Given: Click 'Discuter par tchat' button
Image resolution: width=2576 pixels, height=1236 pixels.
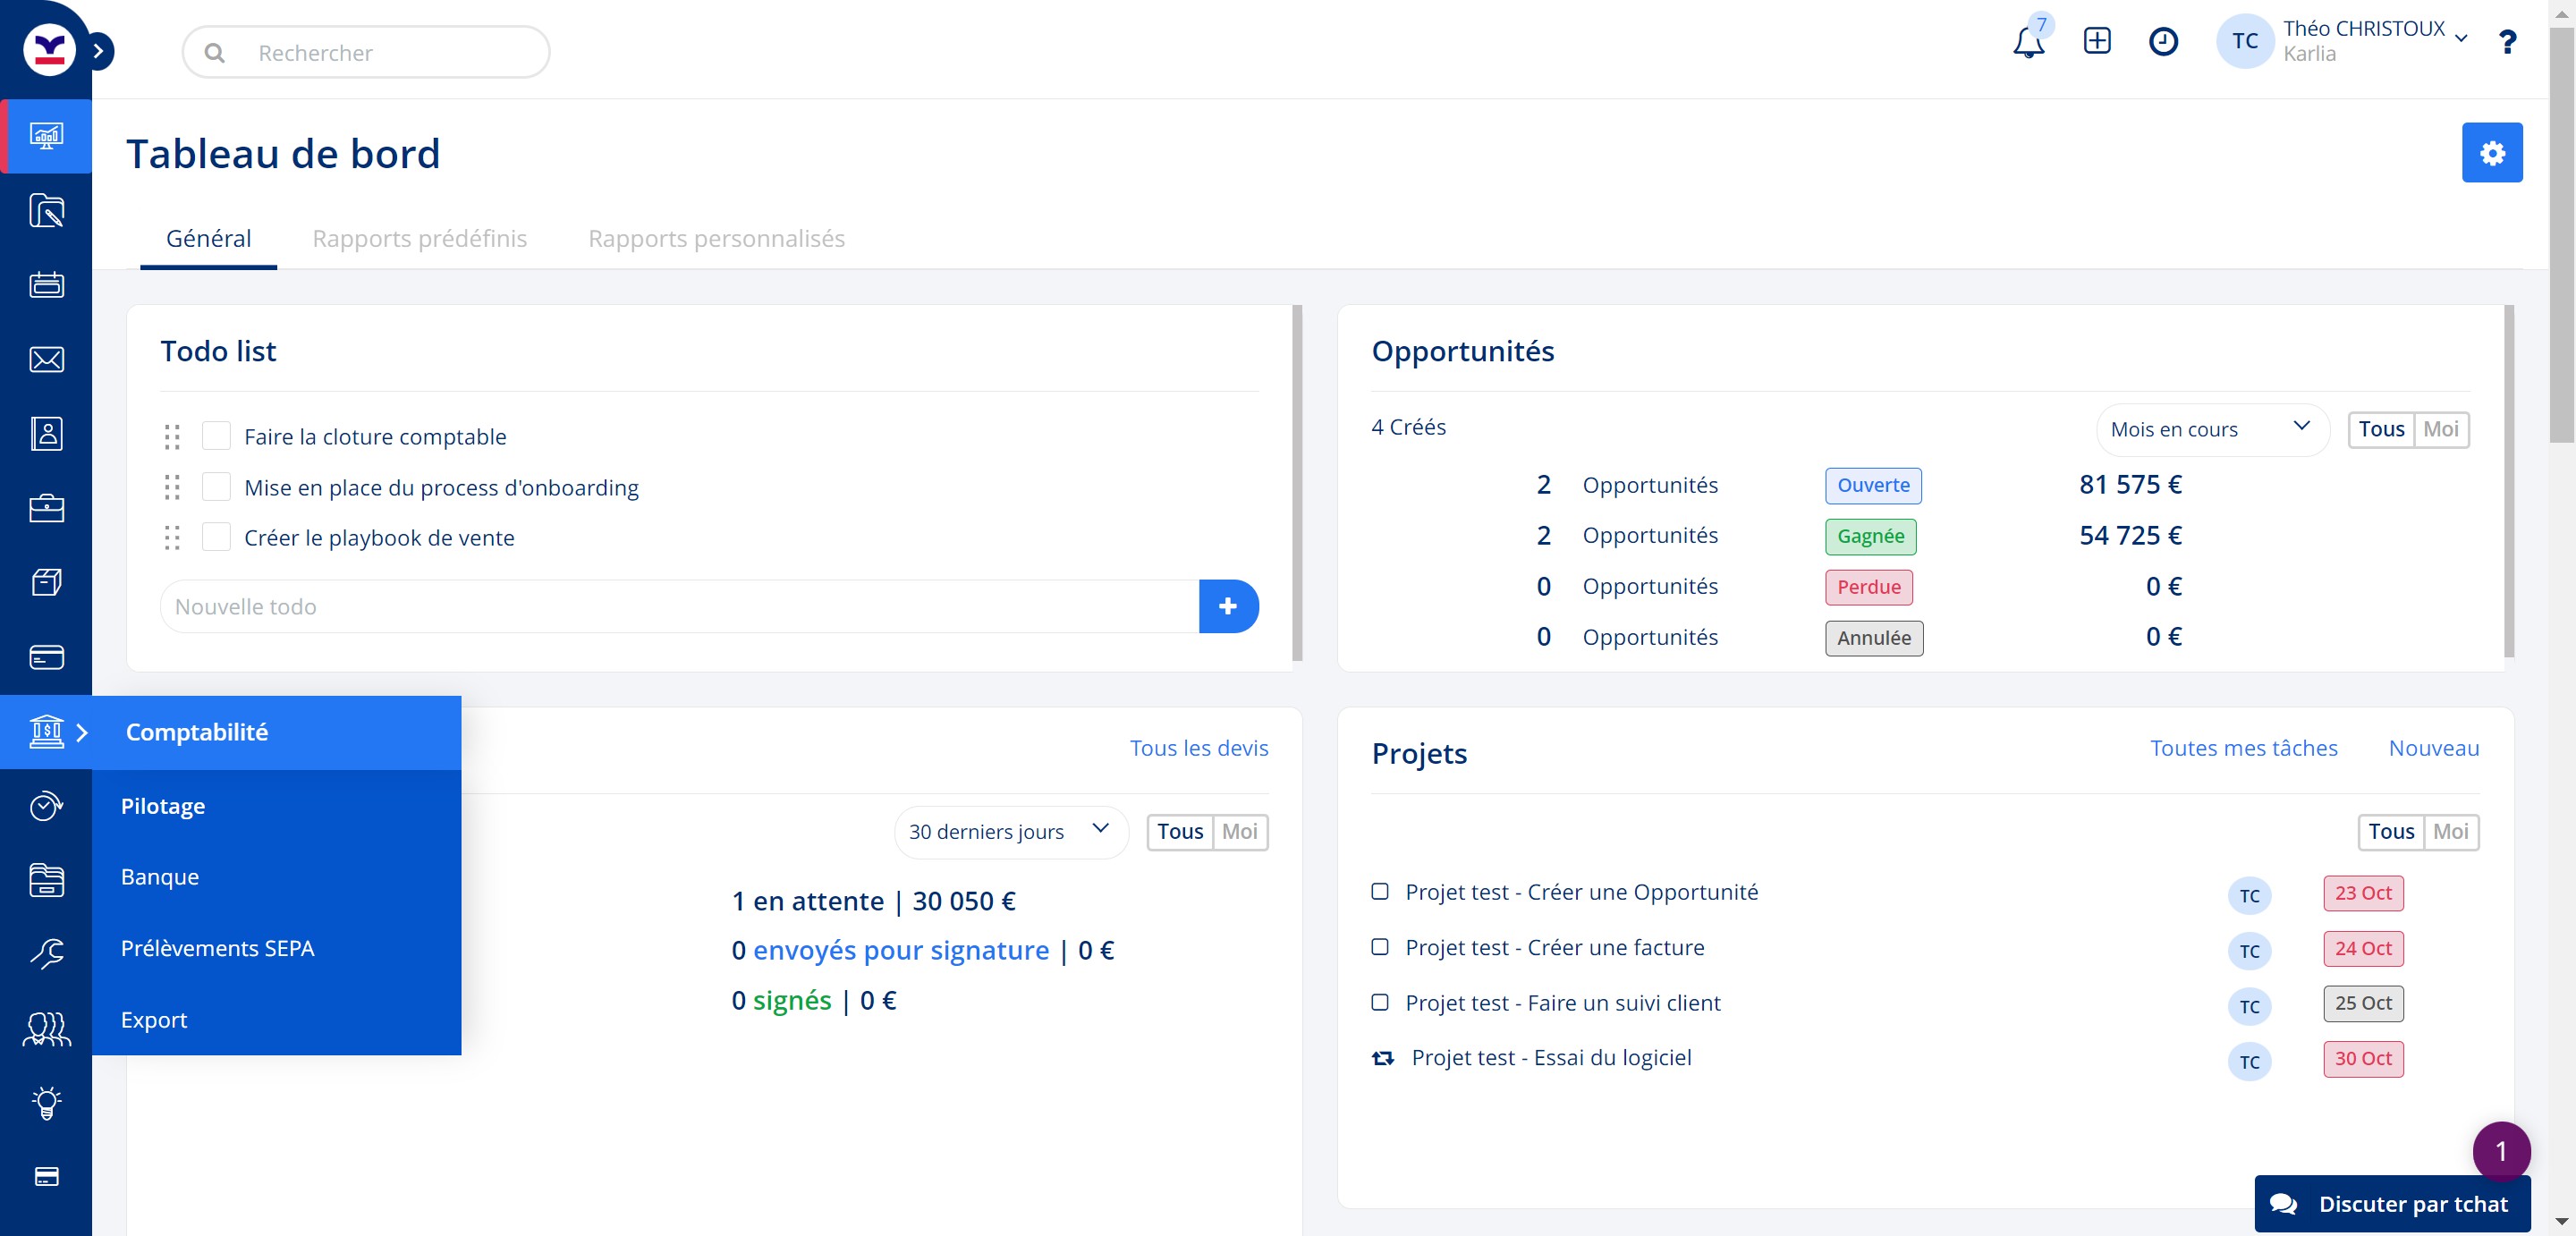Looking at the screenshot, I should (2391, 1203).
